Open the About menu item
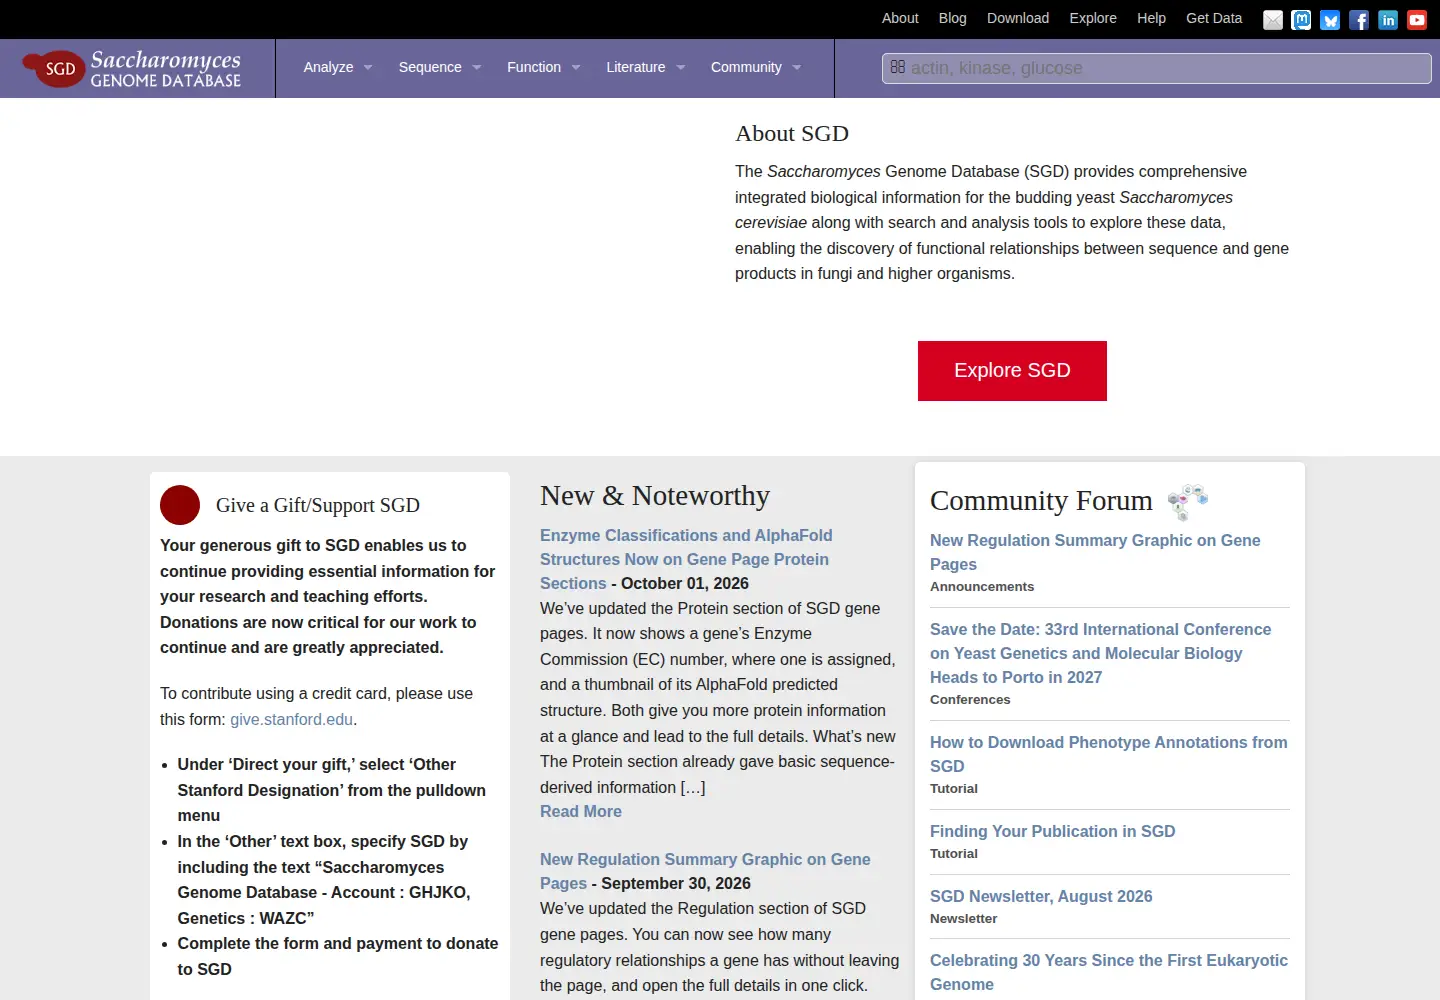This screenshot has height=1000, width=1440. tap(900, 18)
